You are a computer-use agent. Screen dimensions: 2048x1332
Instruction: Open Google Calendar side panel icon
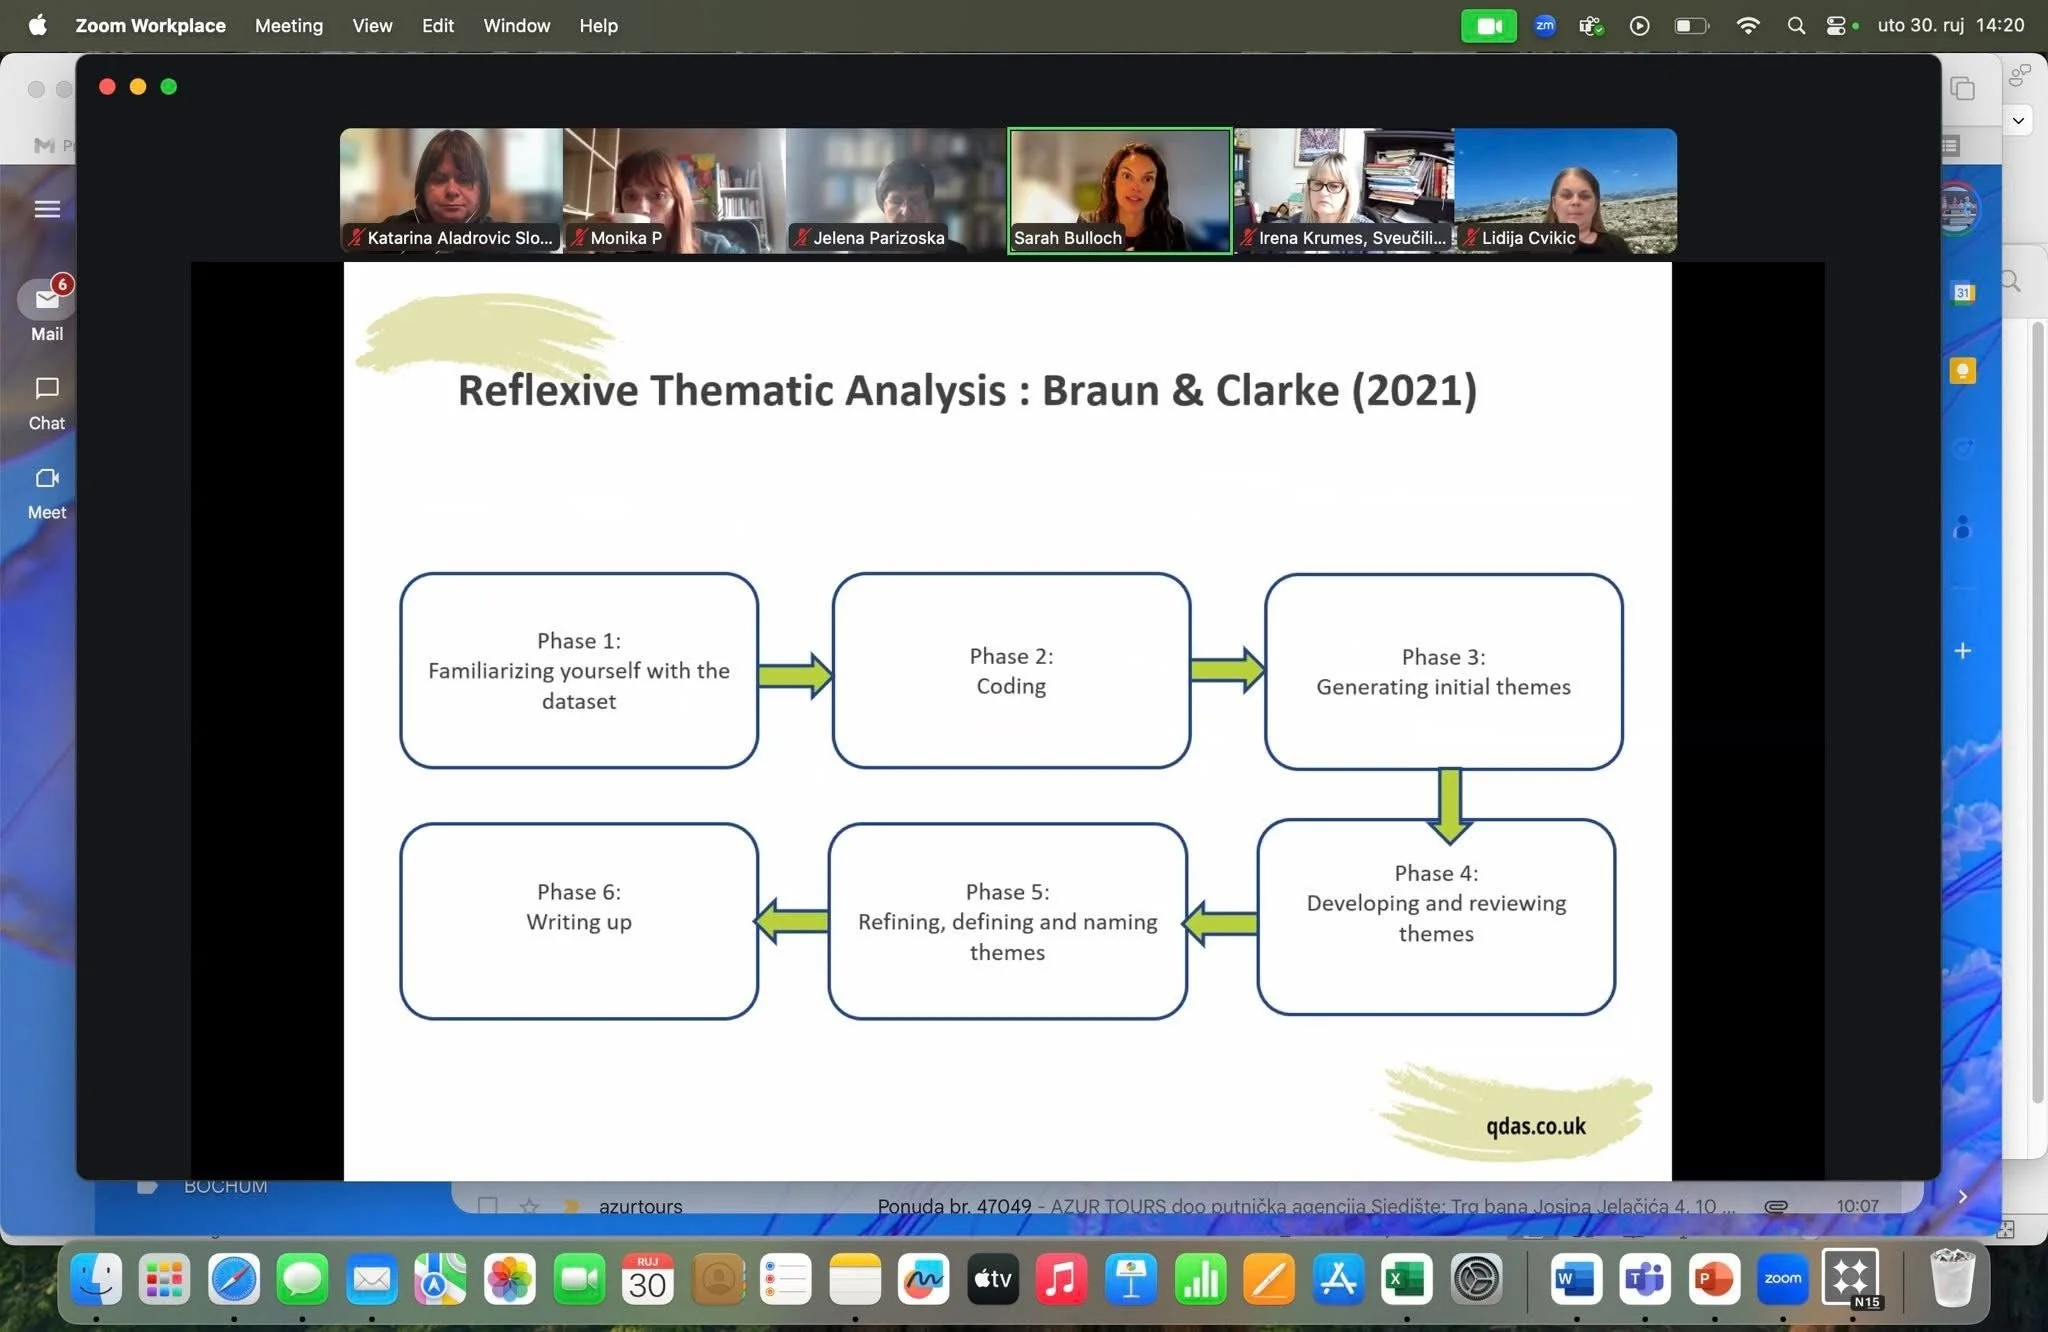[x=1962, y=293]
